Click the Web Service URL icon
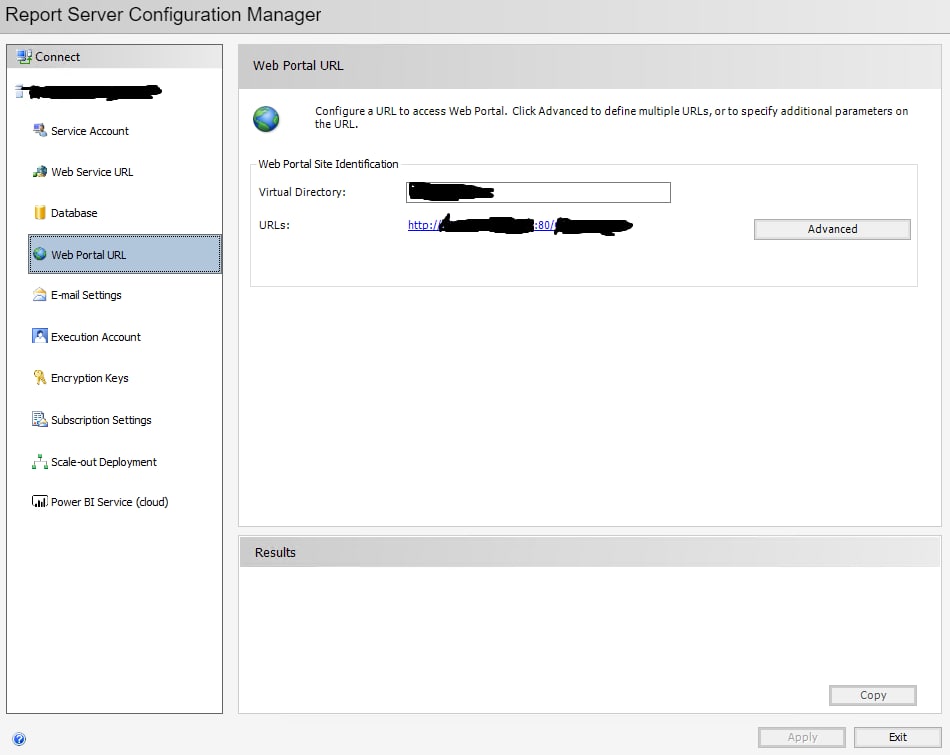The height and width of the screenshot is (755, 950). click(40, 171)
